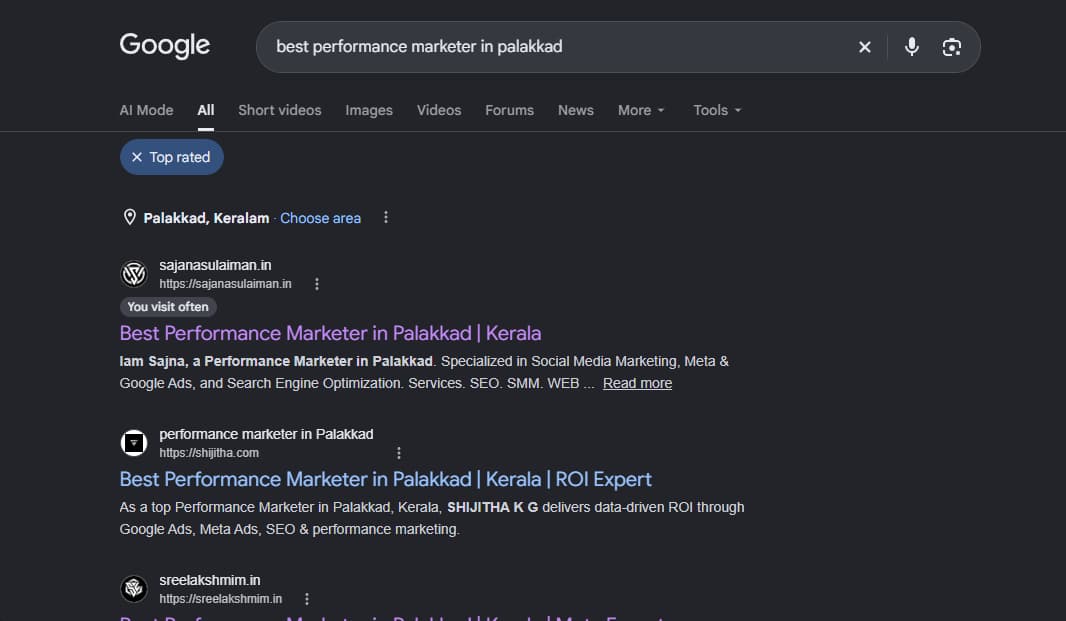Click the location pin icon
This screenshot has width=1066, height=621.
click(129, 218)
